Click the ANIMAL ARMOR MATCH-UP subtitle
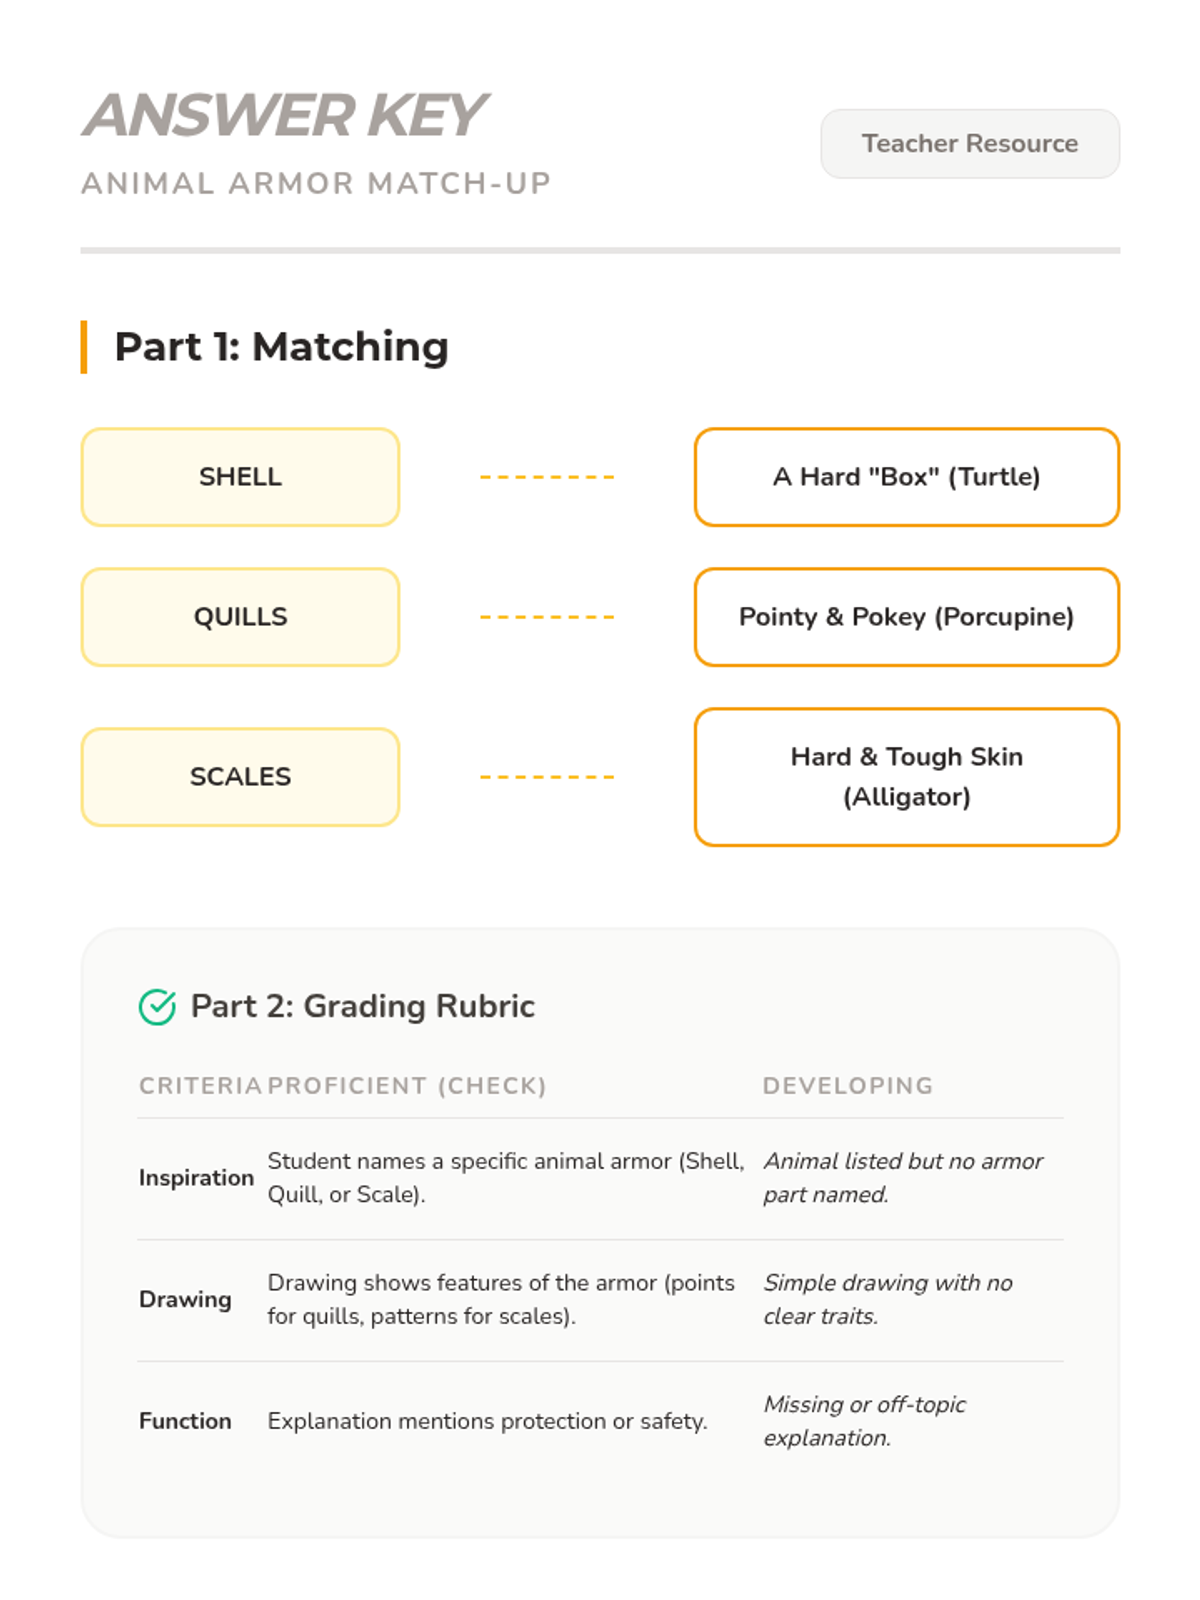The image size is (1200, 1600). coord(316,184)
